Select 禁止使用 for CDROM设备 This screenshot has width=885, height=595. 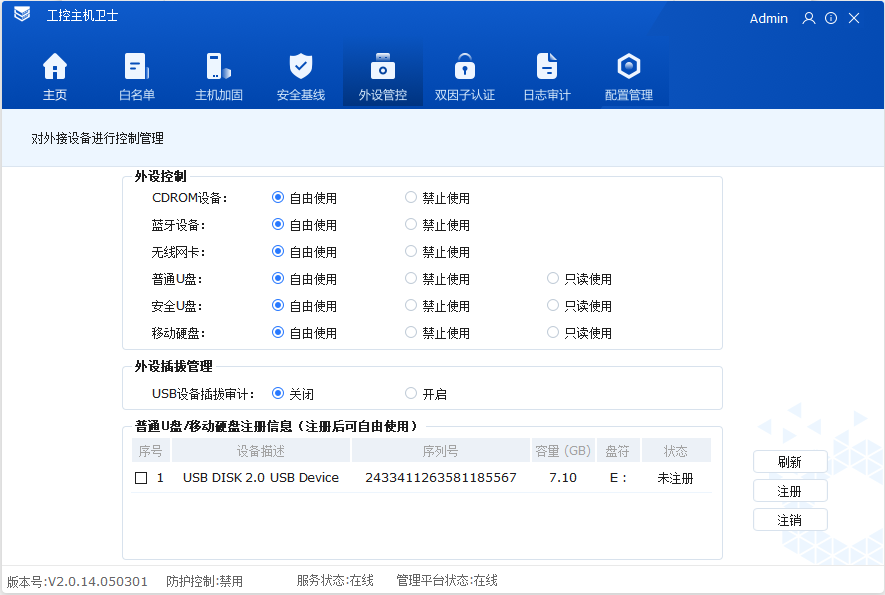[x=410, y=197]
